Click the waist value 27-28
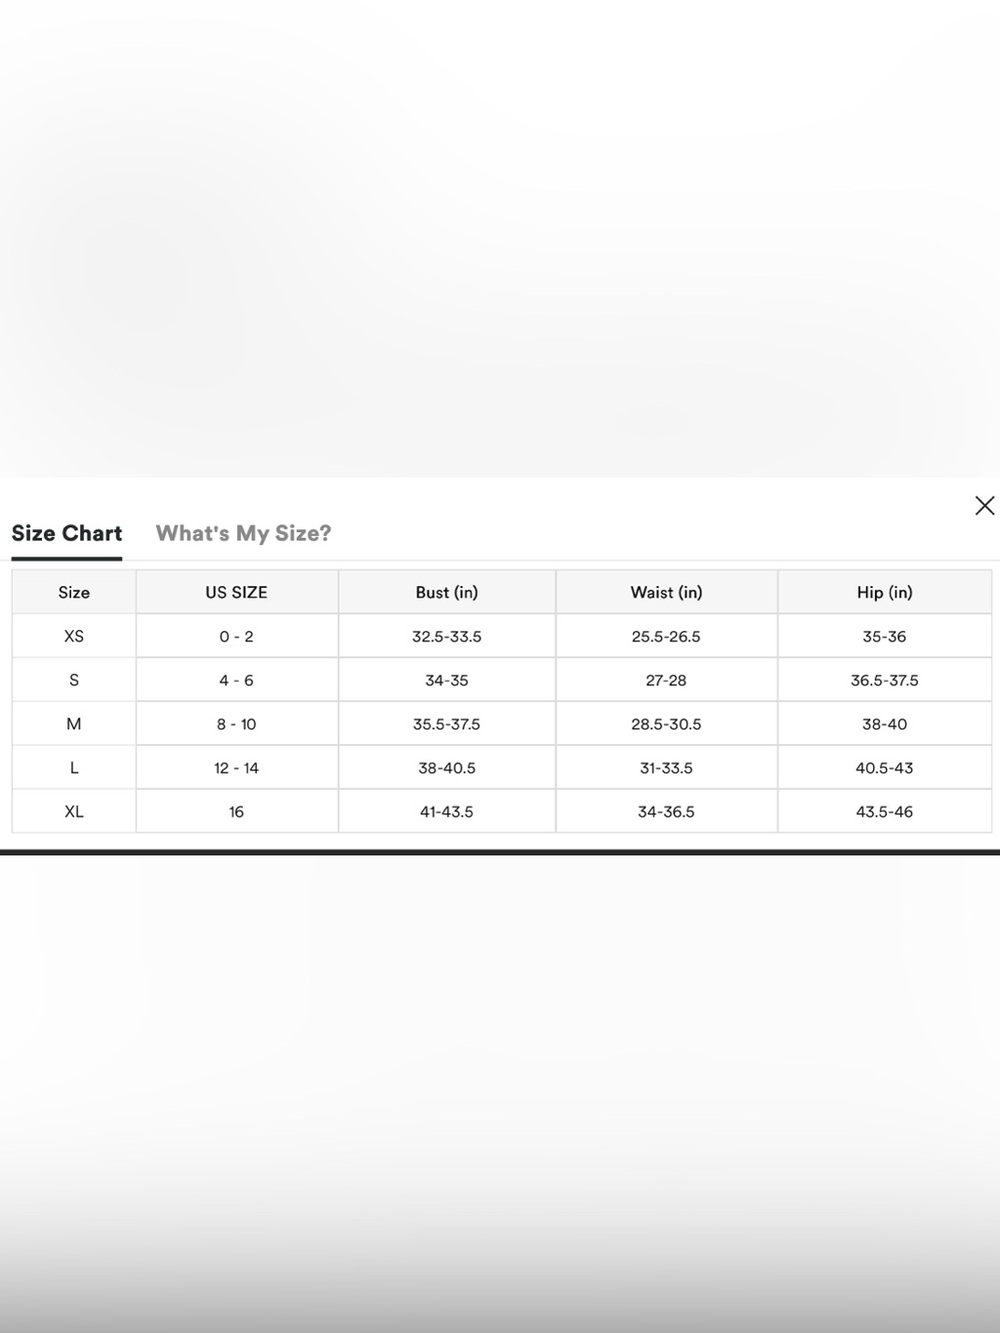 pyautogui.click(x=666, y=680)
